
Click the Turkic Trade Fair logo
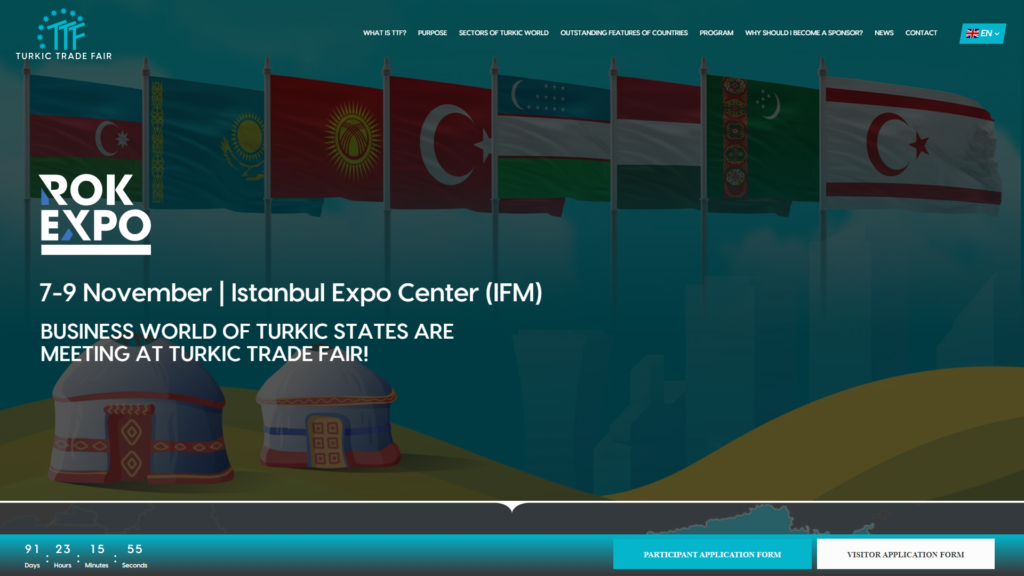(x=63, y=34)
